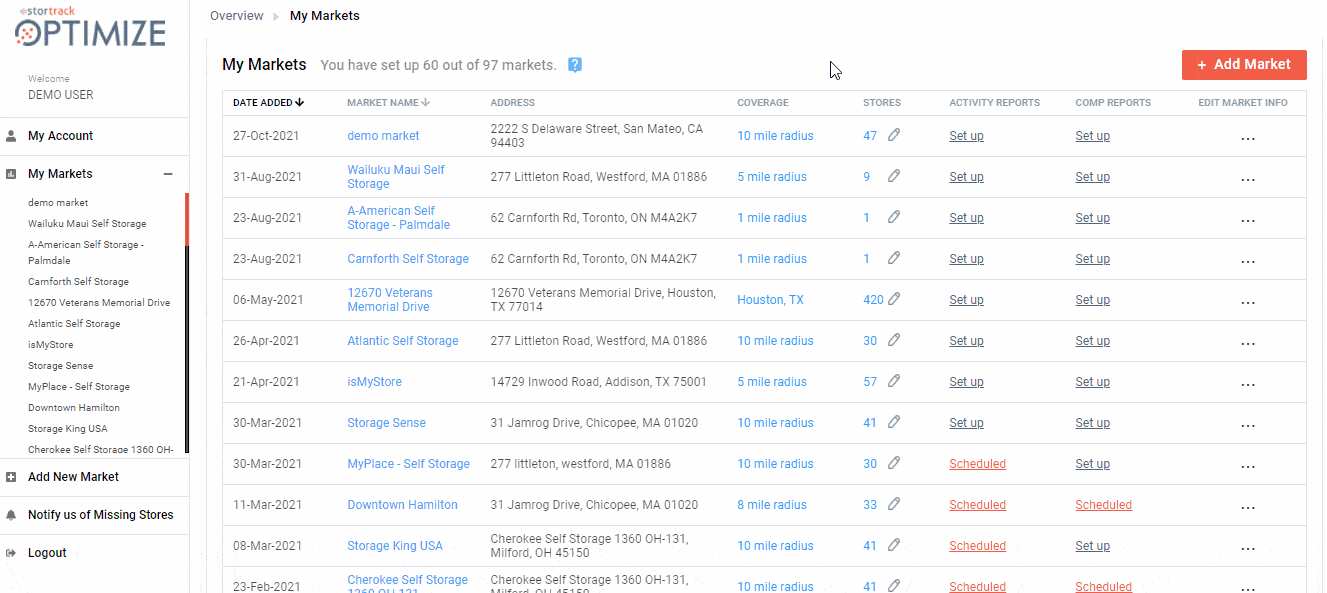Click the Add Market button
1327x593 pixels.
pyautogui.click(x=1244, y=65)
